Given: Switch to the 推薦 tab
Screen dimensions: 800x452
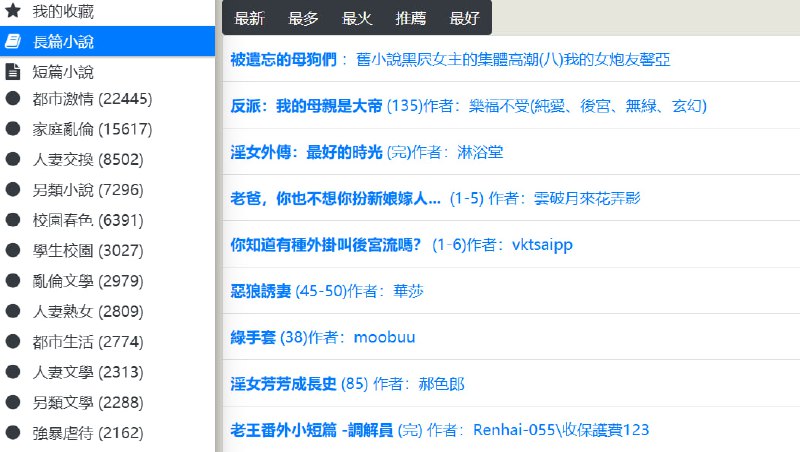Looking at the screenshot, I should click(x=411, y=19).
